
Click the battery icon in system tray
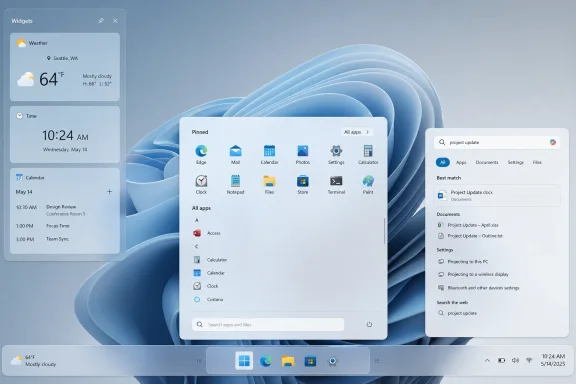pyautogui.click(x=501, y=360)
